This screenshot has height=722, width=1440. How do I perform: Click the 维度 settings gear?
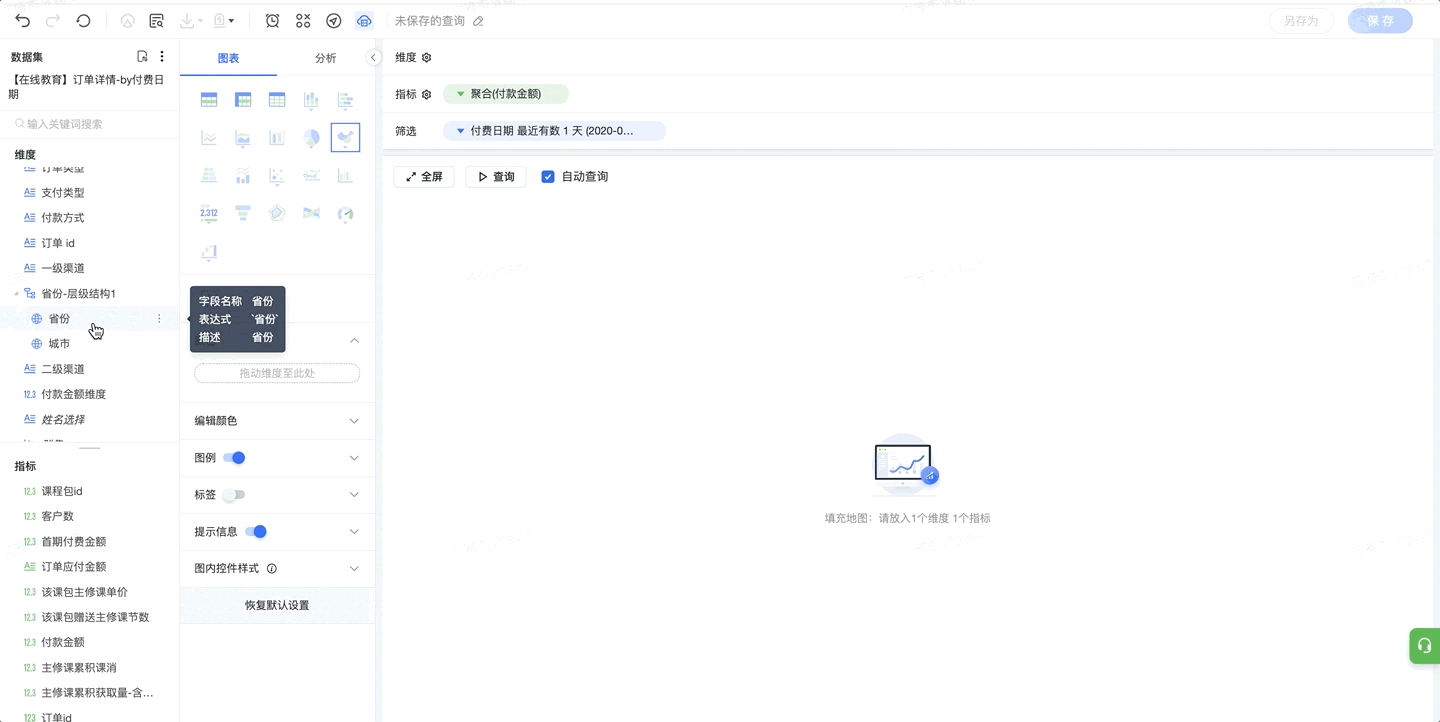pyautogui.click(x=427, y=58)
